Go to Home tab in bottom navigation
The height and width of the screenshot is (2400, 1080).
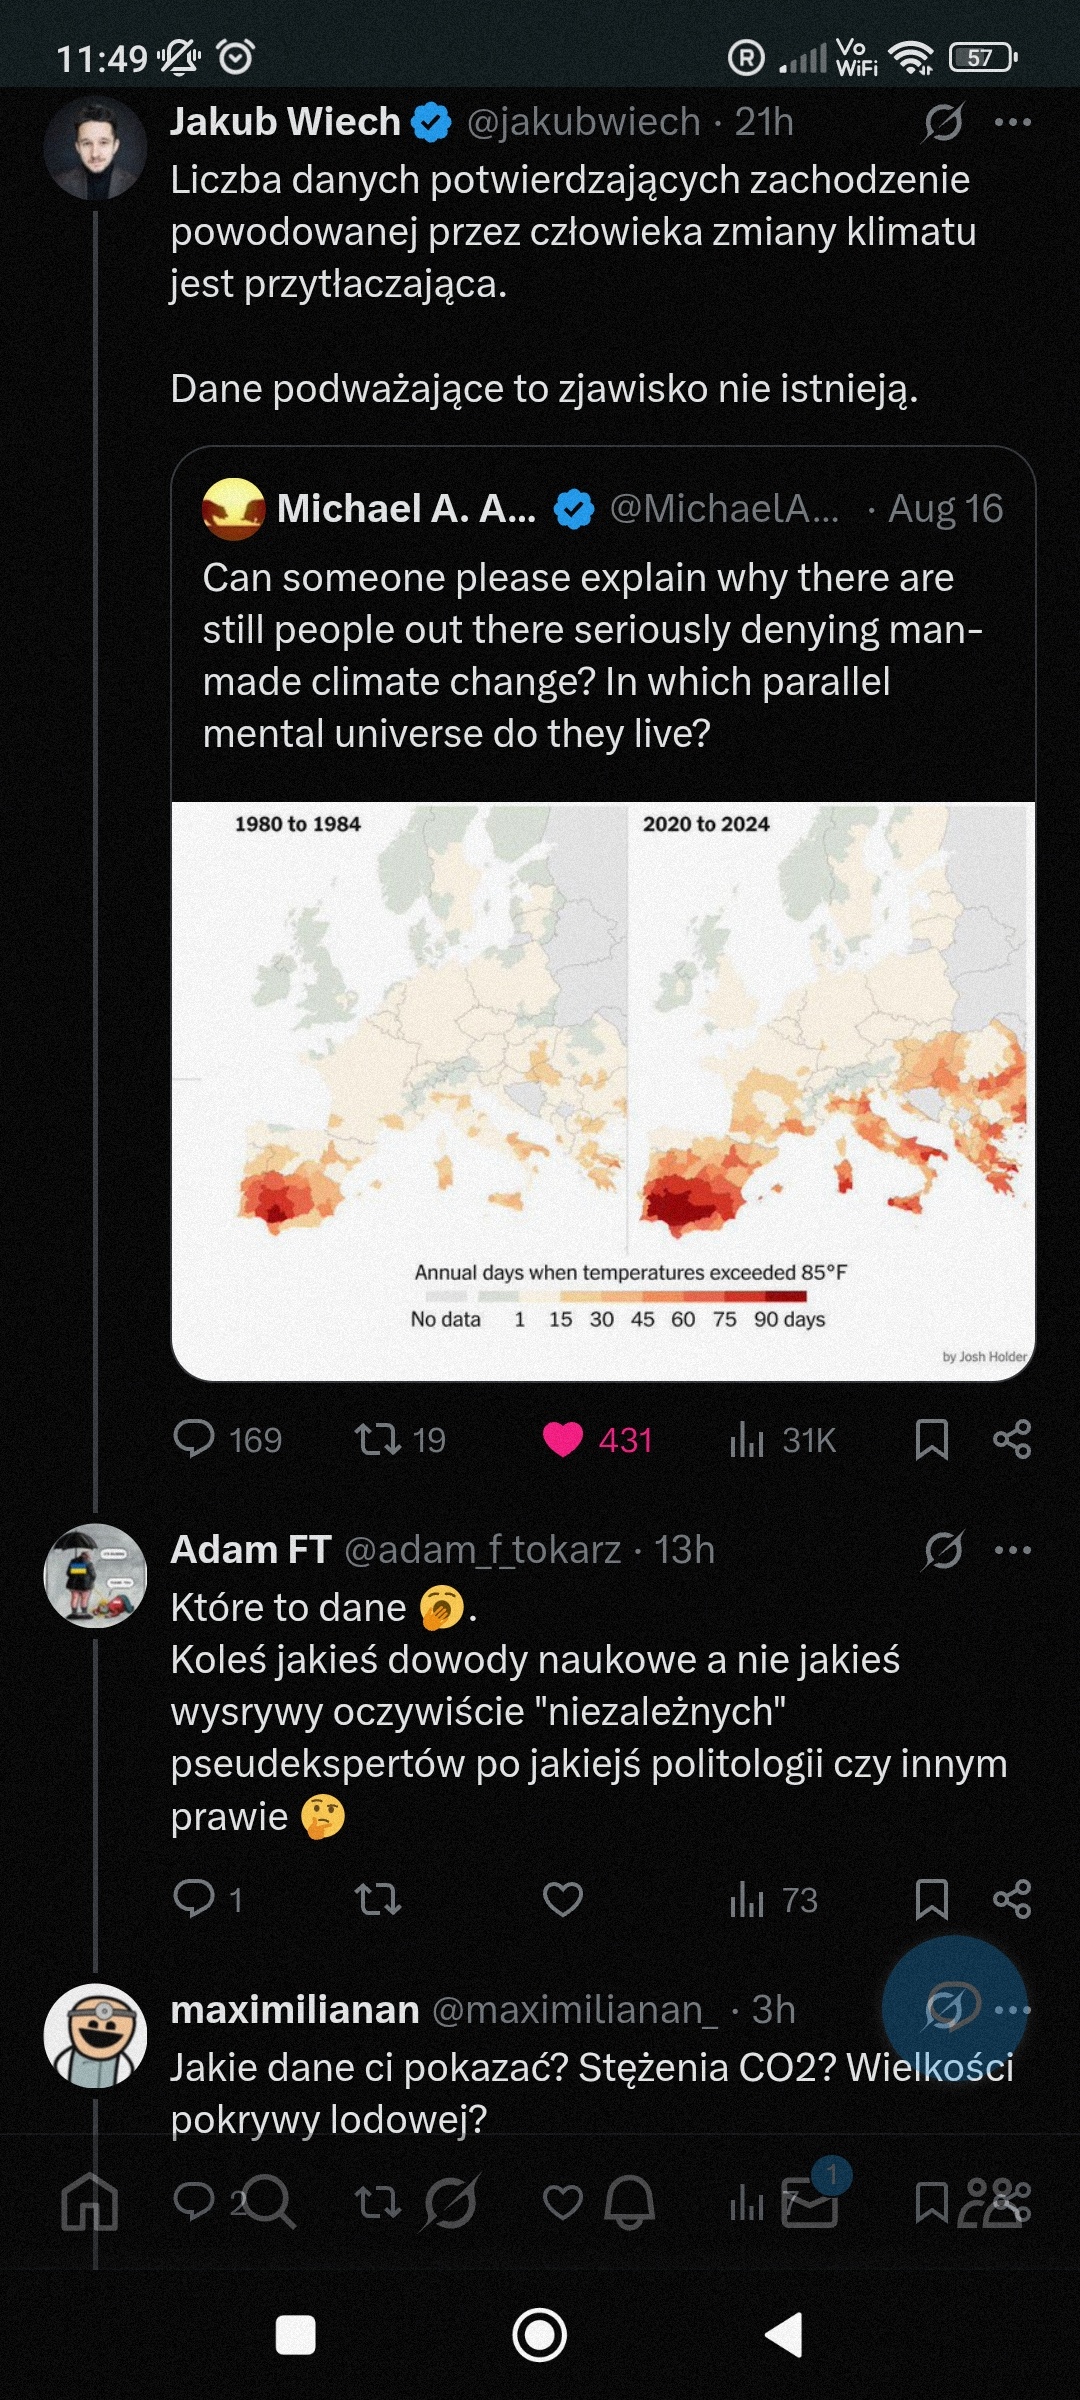[x=90, y=2201]
